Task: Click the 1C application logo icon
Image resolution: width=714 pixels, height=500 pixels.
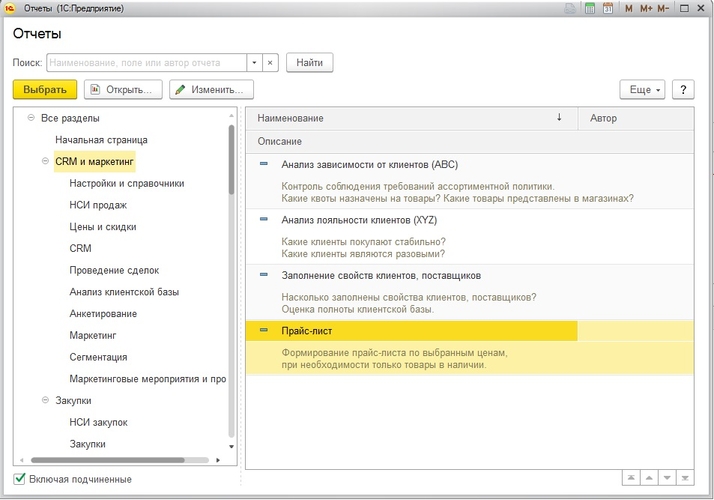Action: pyautogui.click(x=10, y=8)
